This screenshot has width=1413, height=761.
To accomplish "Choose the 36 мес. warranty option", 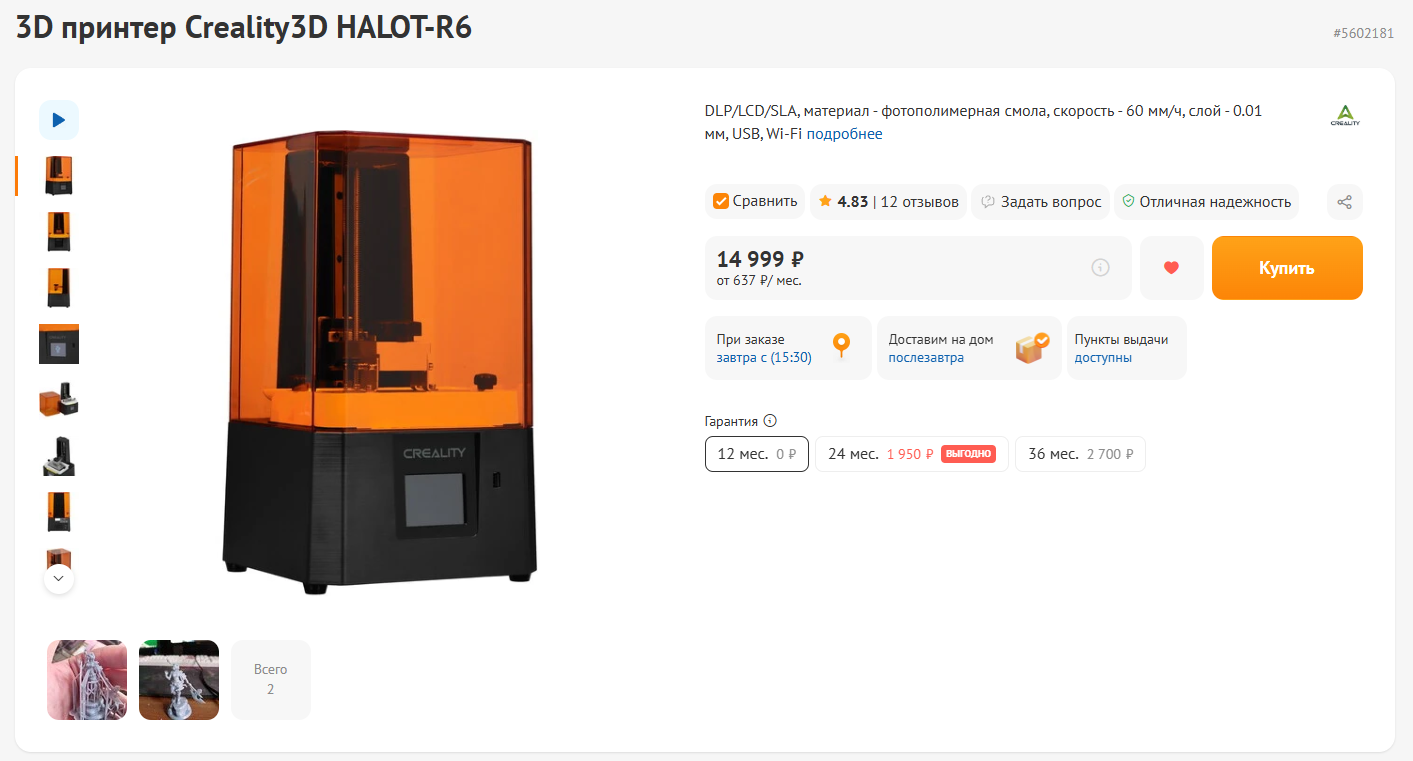I will tap(1080, 454).
